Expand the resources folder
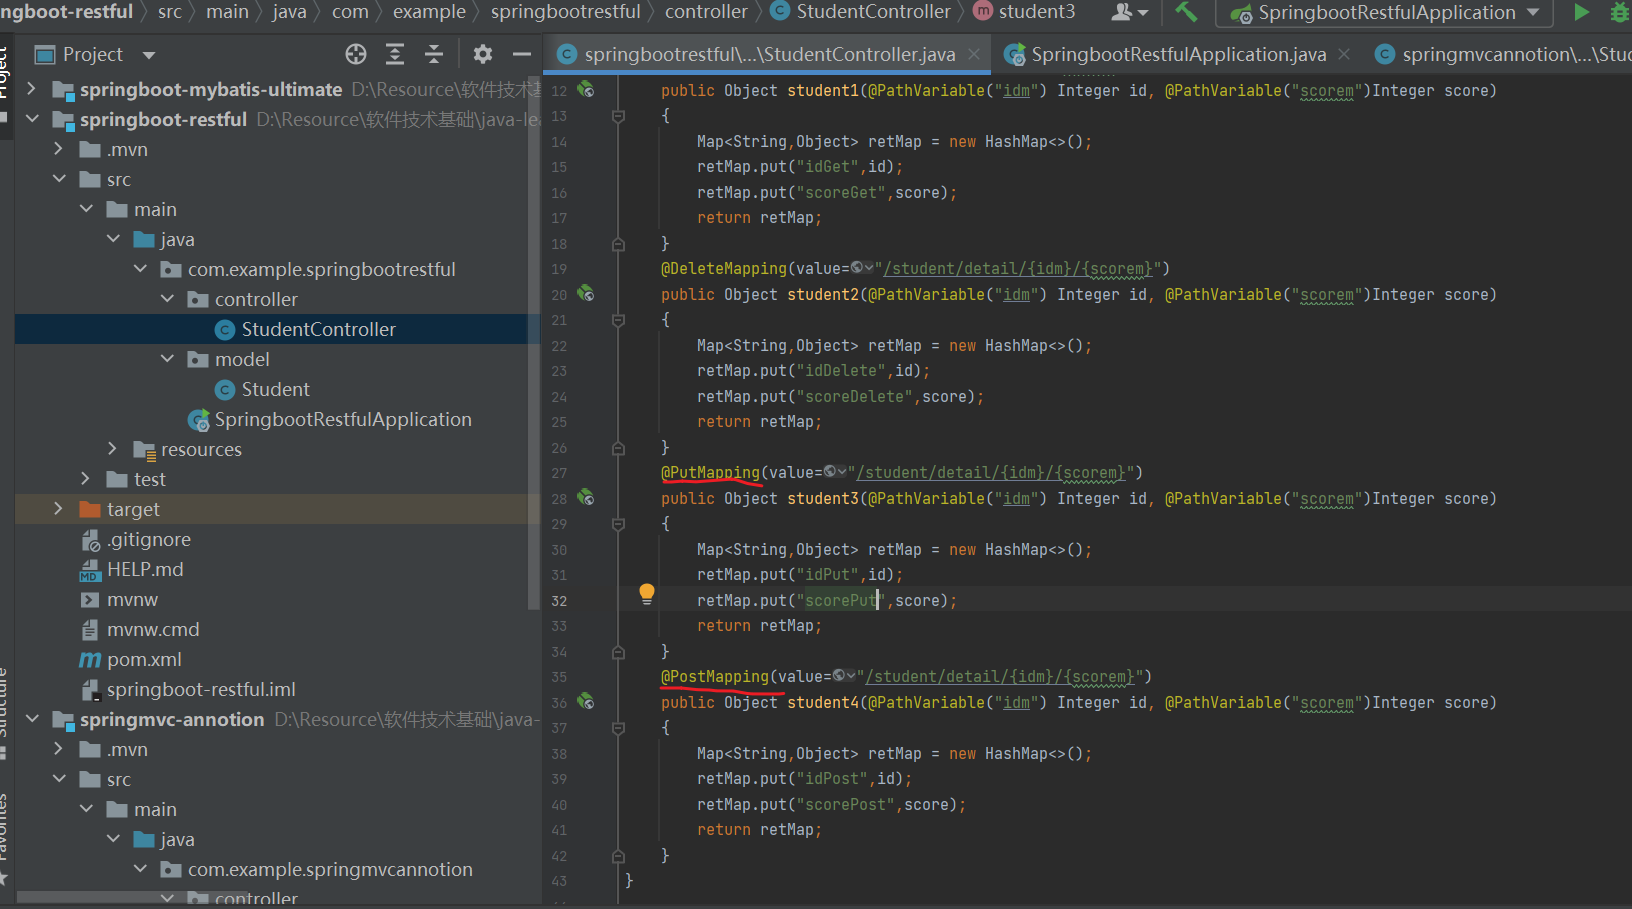This screenshot has height=909, width=1632. [x=112, y=449]
